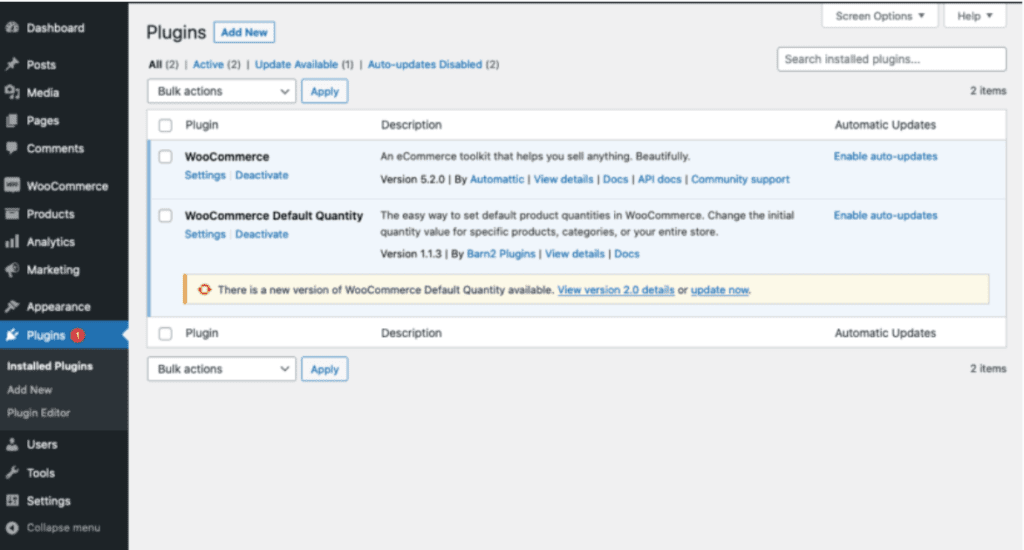Enable auto-updates for WooCommerce
The width and height of the screenshot is (1024, 550).
(886, 156)
